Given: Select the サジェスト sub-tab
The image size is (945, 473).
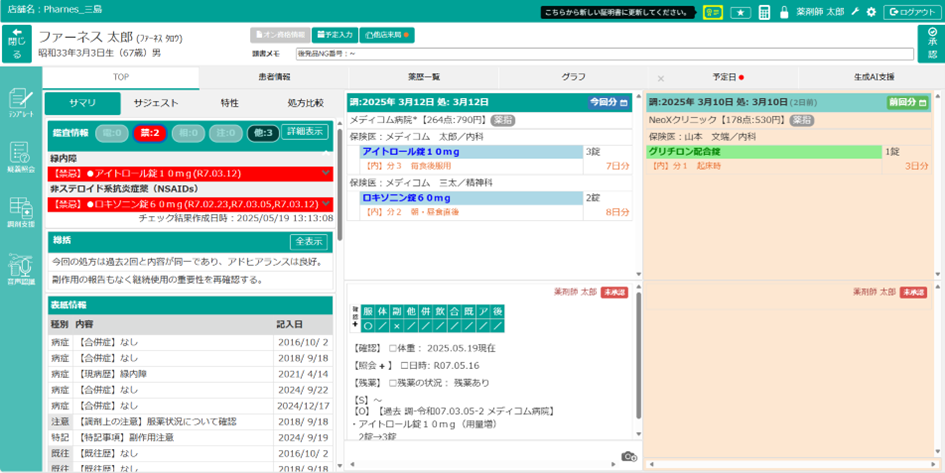Looking at the screenshot, I should [x=156, y=103].
